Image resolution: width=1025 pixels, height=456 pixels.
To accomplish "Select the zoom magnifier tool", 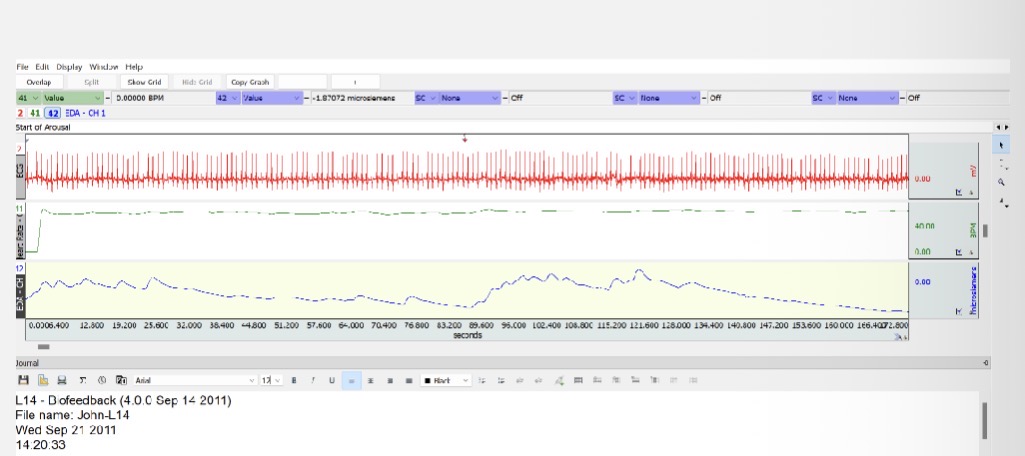I will point(1003,183).
